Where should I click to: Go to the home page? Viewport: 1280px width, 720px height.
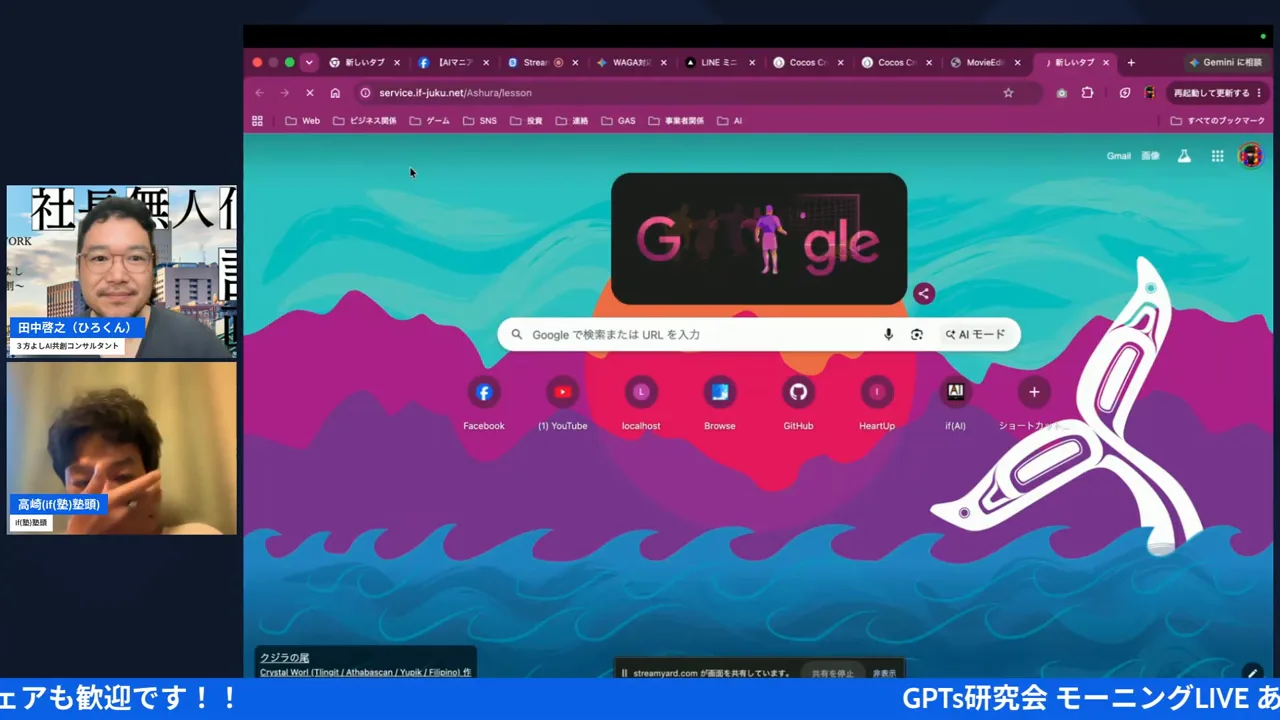pos(335,93)
